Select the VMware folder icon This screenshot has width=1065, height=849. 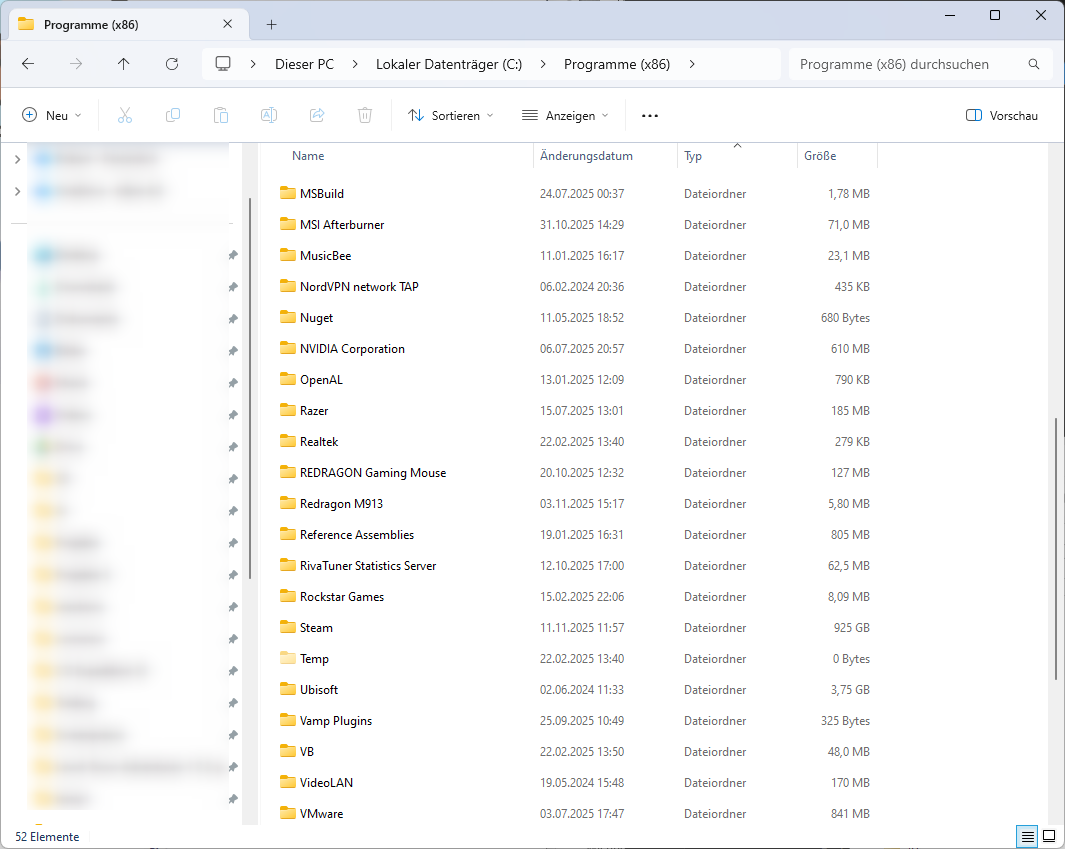[288, 813]
